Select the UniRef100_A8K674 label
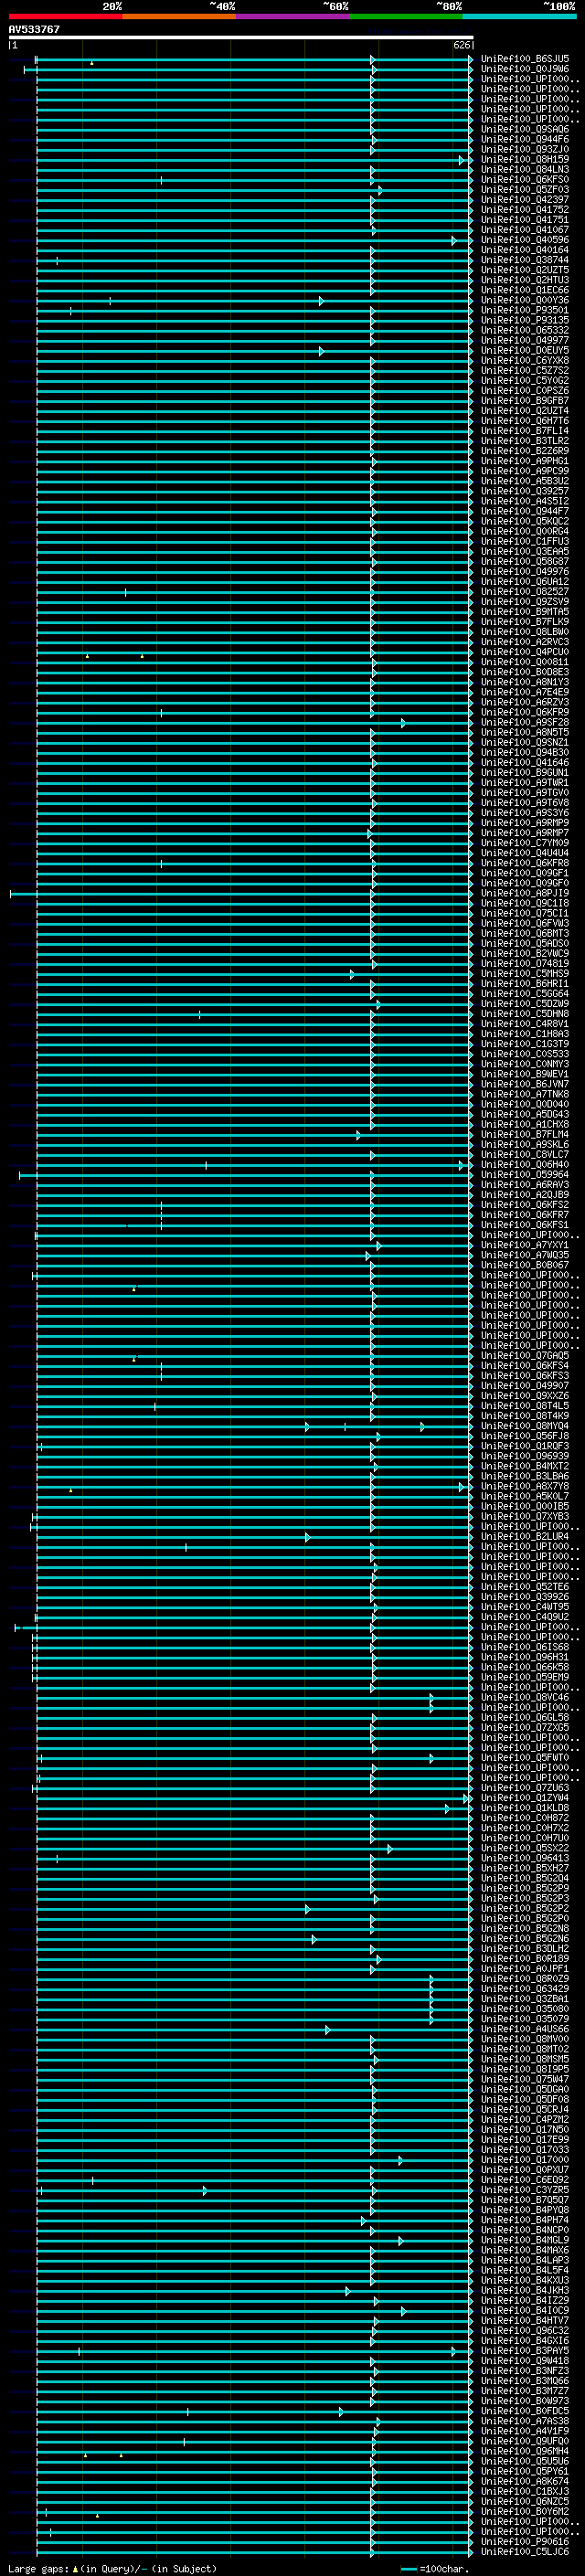 click(525, 2480)
